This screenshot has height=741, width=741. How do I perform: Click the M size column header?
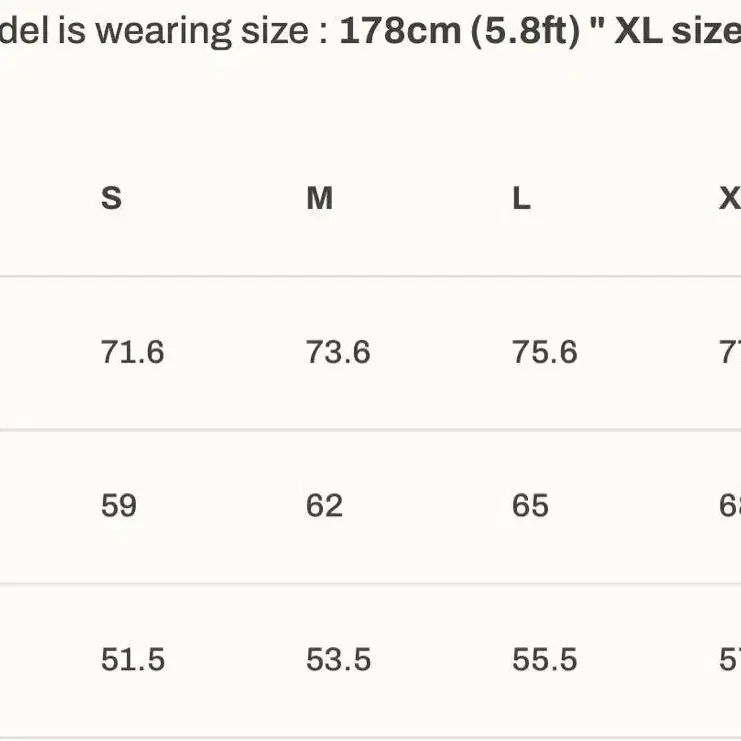click(320, 198)
